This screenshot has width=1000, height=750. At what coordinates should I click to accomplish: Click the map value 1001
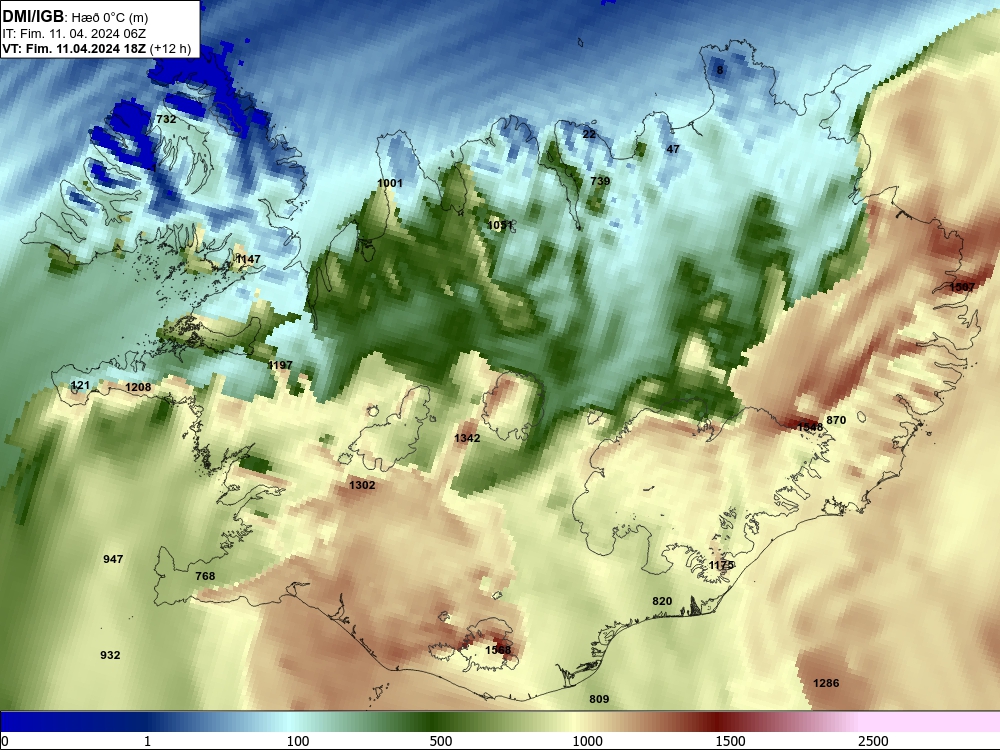tap(390, 184)
